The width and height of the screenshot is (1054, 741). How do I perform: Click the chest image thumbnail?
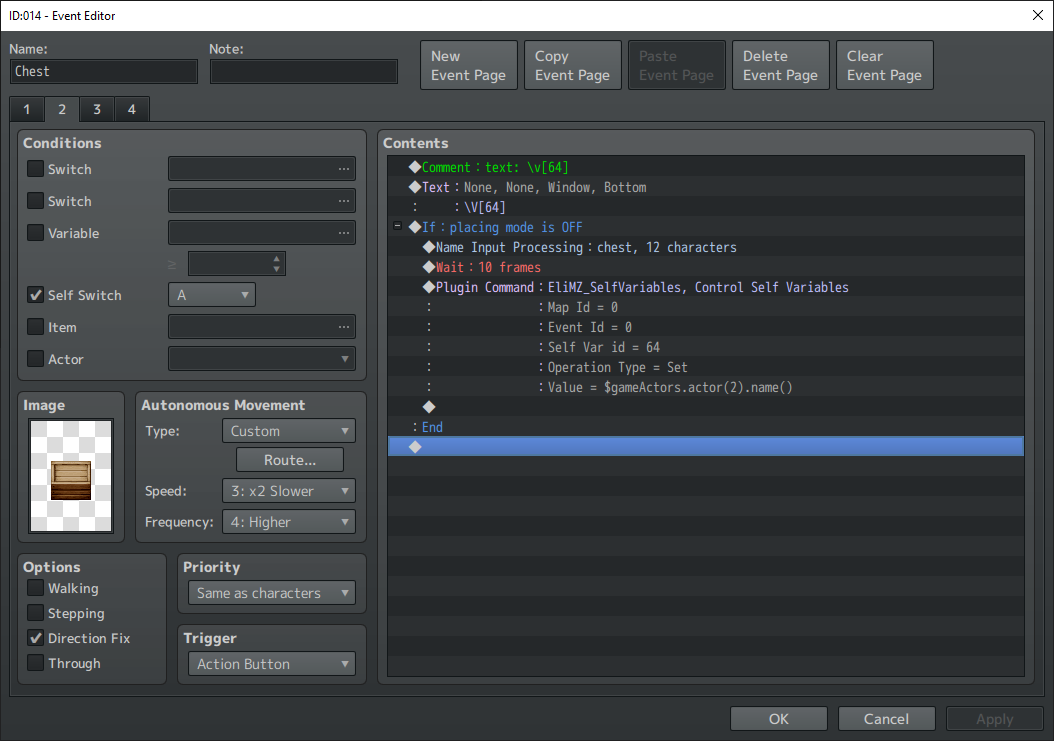71,476
